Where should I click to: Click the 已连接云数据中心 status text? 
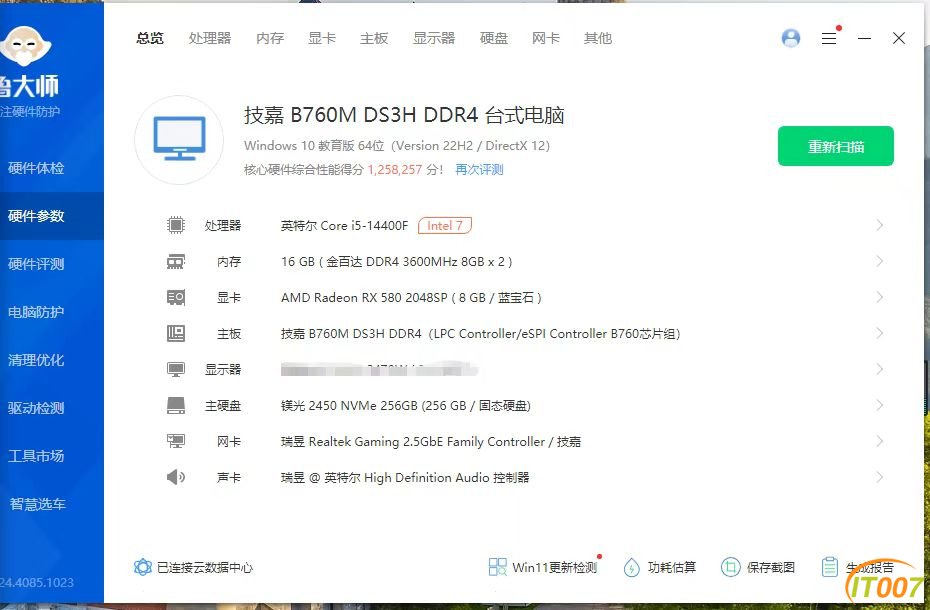(205, 568)
